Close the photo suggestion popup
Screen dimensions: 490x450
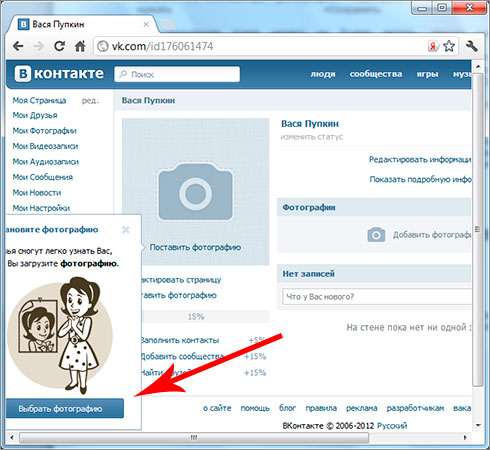[x=126, y=230]
